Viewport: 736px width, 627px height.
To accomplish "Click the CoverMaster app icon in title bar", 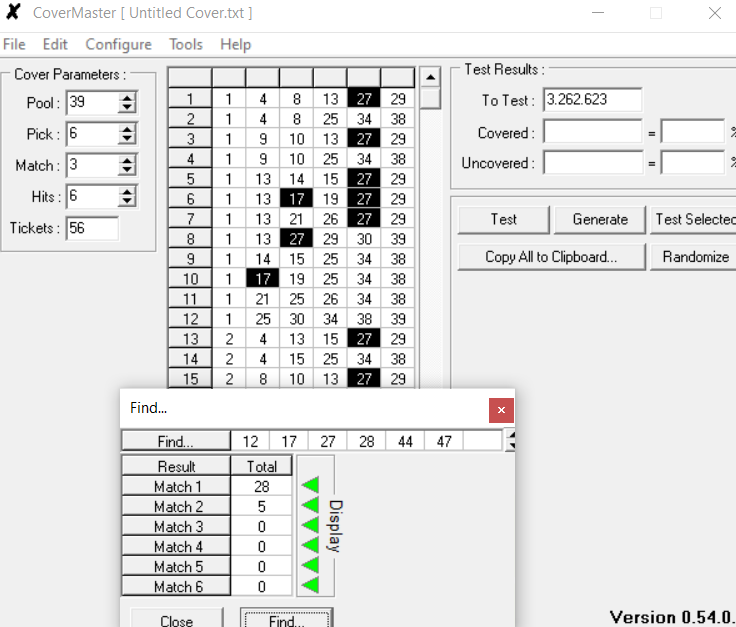I will click(14, 12).
